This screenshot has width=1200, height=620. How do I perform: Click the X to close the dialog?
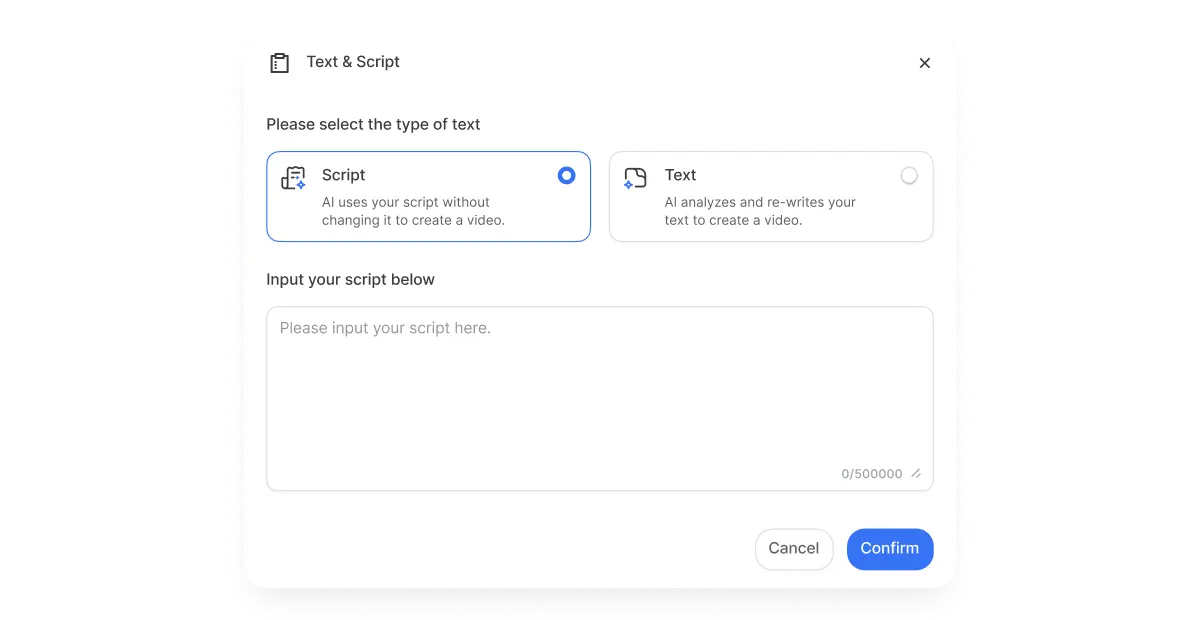click(x=925, y=62)
